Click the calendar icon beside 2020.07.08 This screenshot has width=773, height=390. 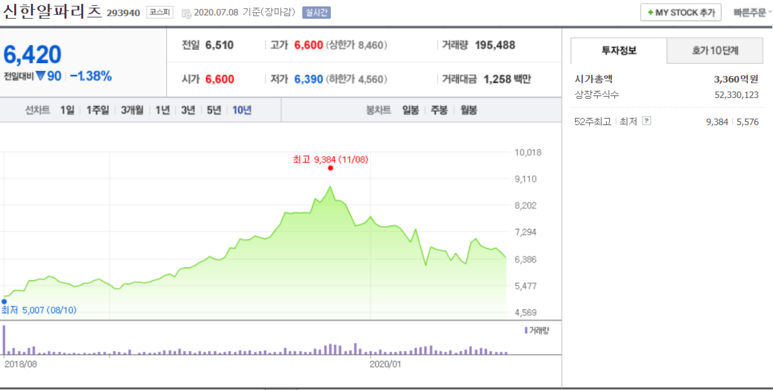[186, 13]
